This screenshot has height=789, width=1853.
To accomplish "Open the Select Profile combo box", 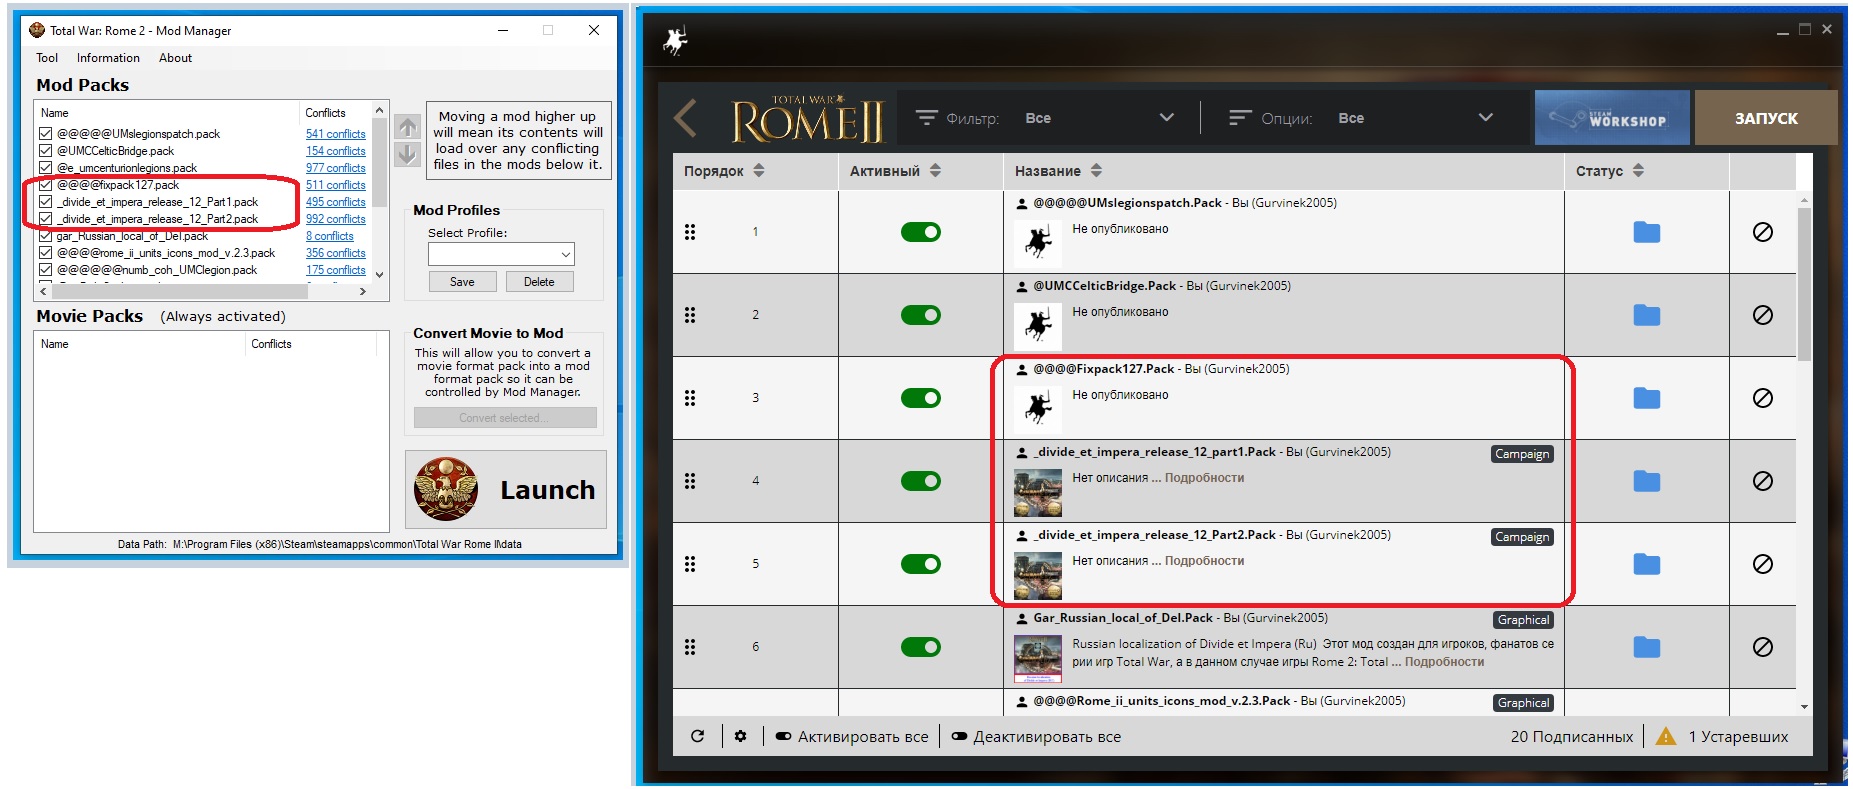I will point(501,254).
